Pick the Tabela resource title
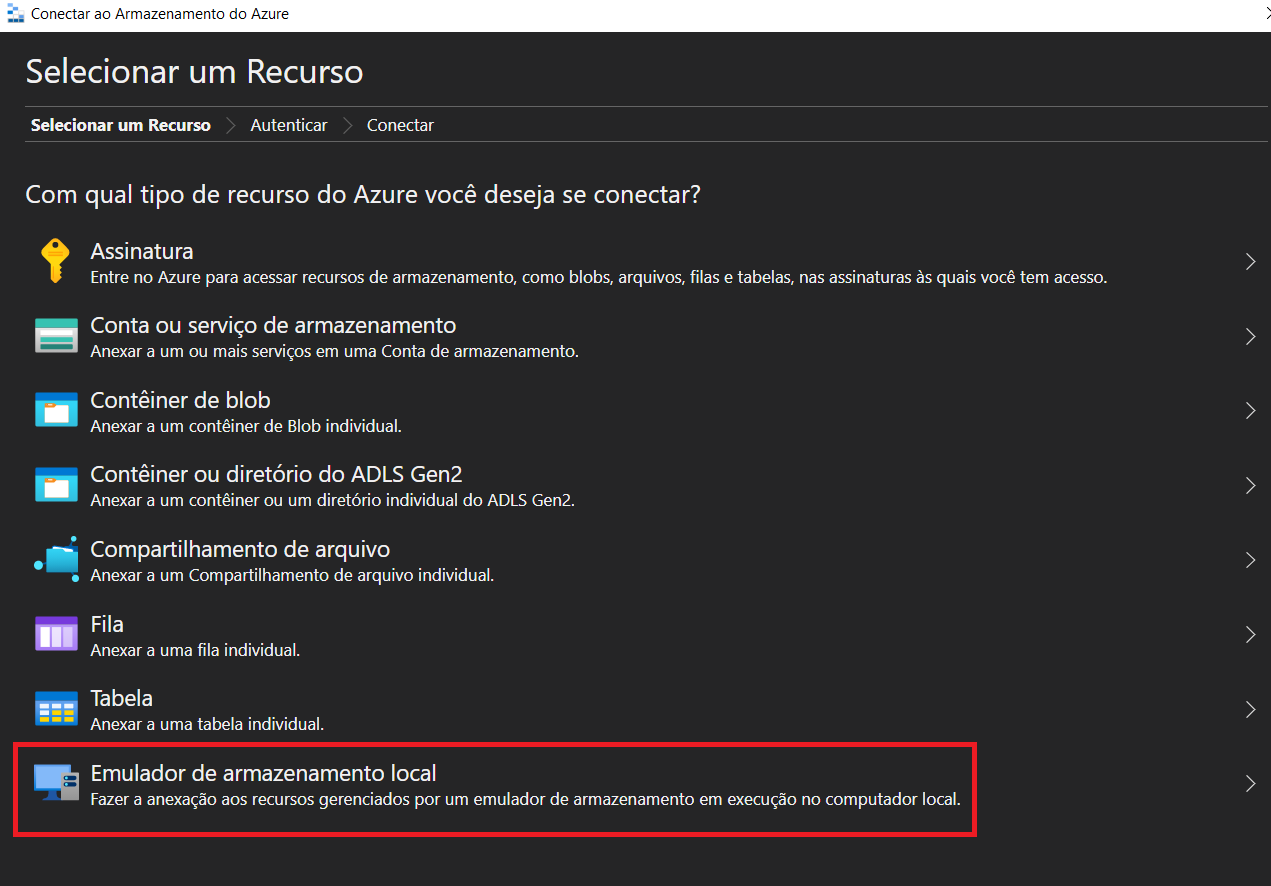 121,698
